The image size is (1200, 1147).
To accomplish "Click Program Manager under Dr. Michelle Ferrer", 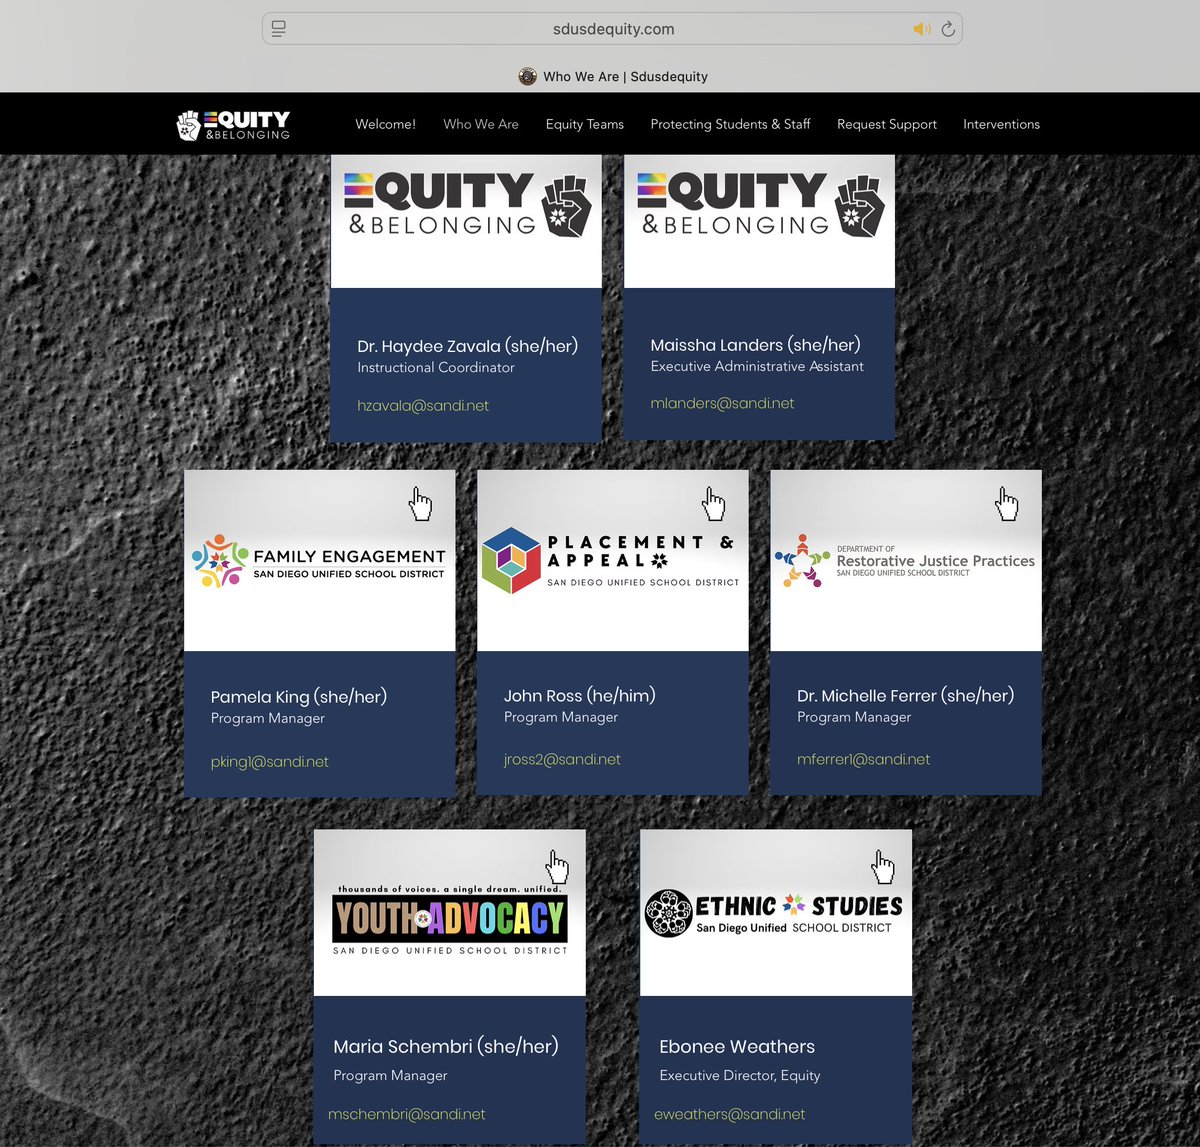I will tap(854, 718).
